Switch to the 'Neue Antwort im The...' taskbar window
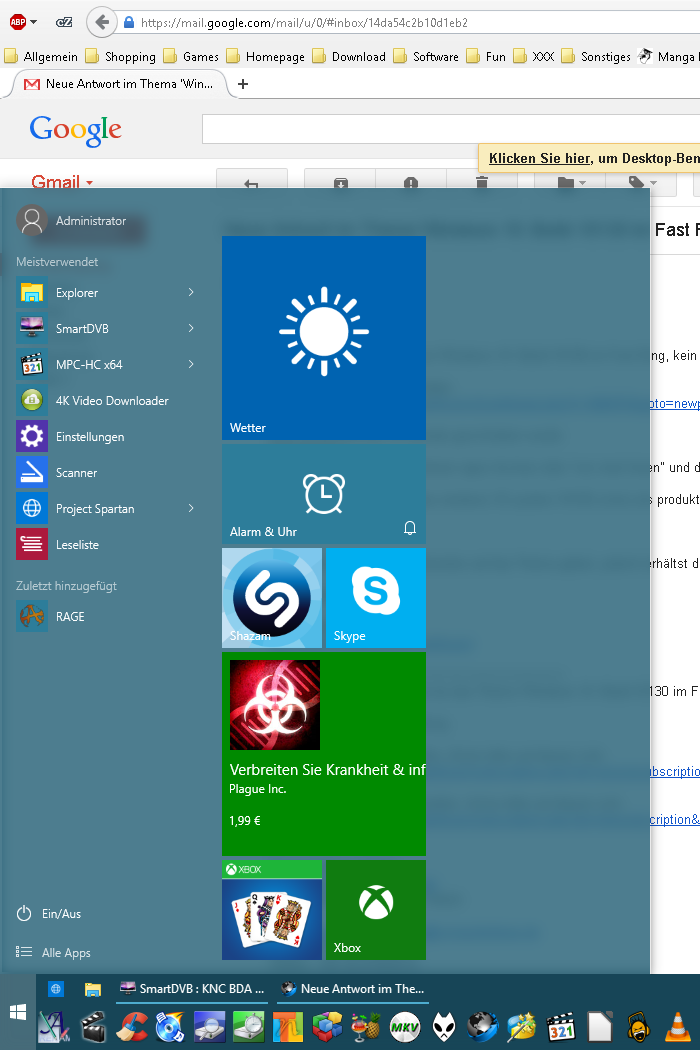The height and width of the screenshot is (1050, 700). tap(353, 989)
